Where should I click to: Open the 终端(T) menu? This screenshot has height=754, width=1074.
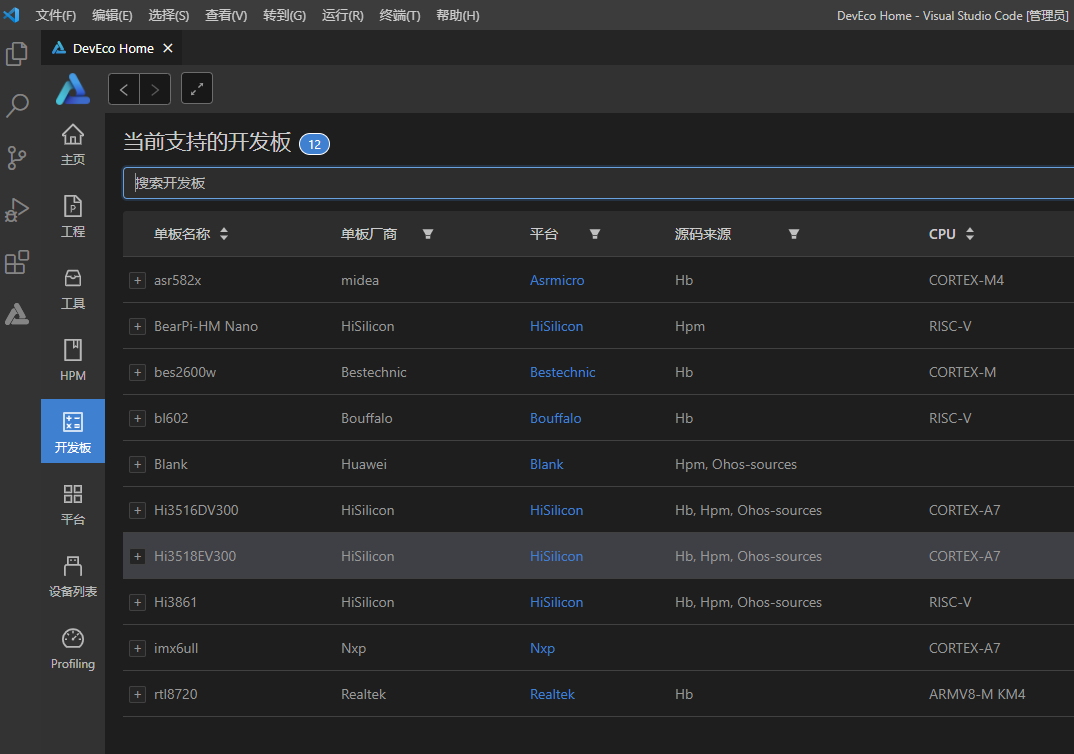400,16
